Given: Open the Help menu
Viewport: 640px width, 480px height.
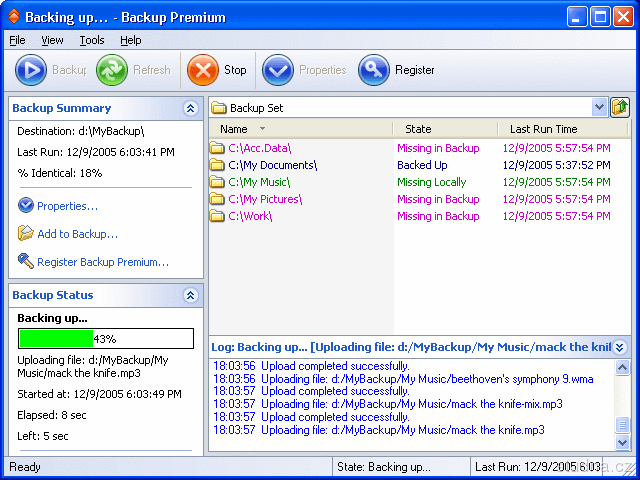Looking at the screenshot, I should coord(131,40).
